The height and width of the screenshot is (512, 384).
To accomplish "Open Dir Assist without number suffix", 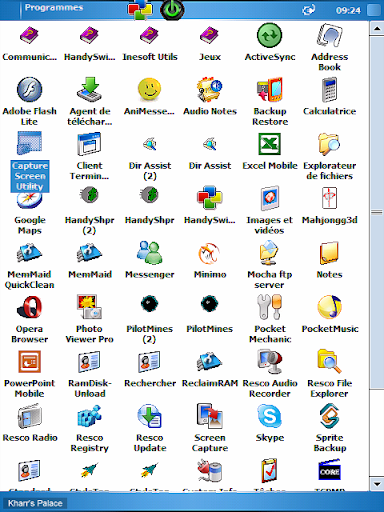I will coord(209,144).
